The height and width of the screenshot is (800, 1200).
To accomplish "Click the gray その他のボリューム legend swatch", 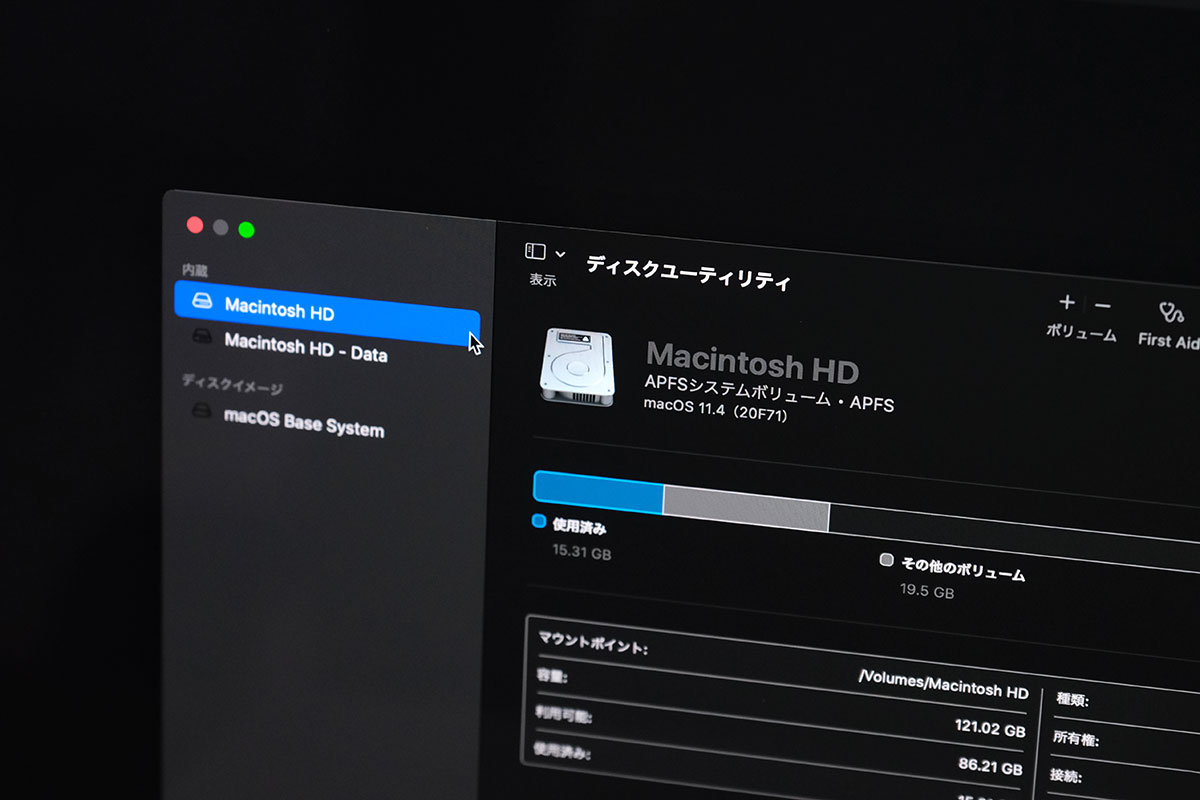I will click(886, 560).
